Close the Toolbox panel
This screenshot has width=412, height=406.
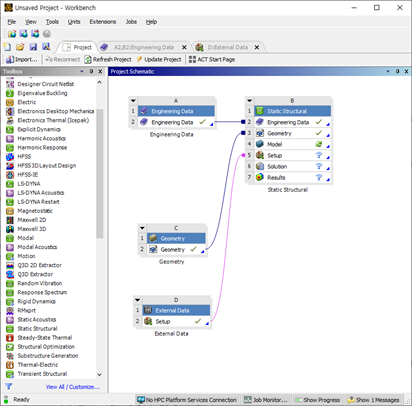pyautogui.click(x=100, y=71)
